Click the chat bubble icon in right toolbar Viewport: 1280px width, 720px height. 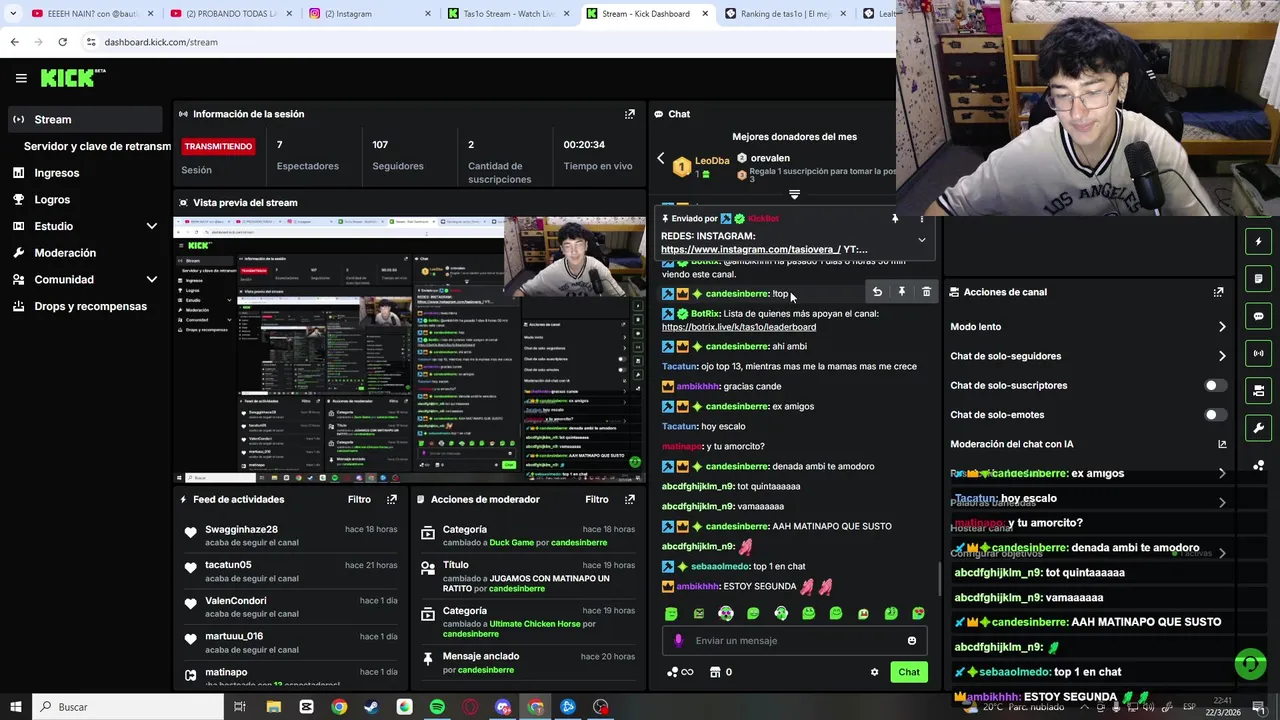[1259, 316]
